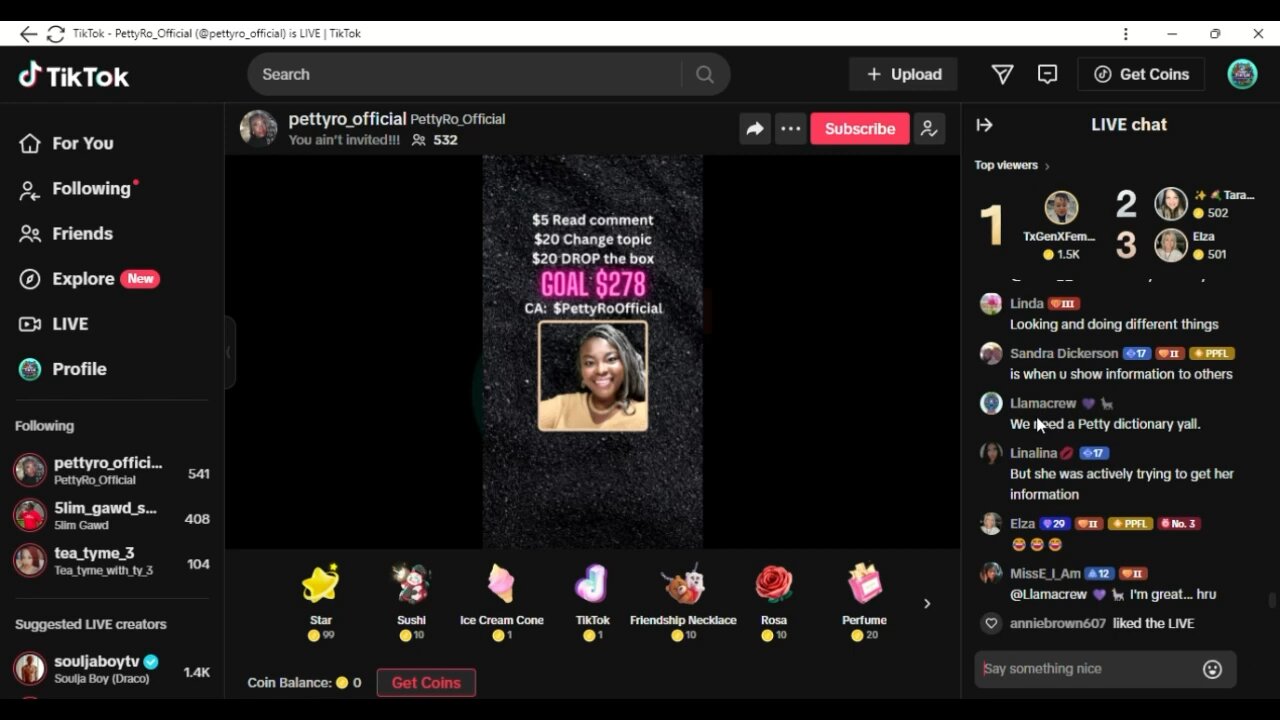The image size is (1280, 720).
Task: Click the chat panel scrollbar
Action: (1272, 600)
